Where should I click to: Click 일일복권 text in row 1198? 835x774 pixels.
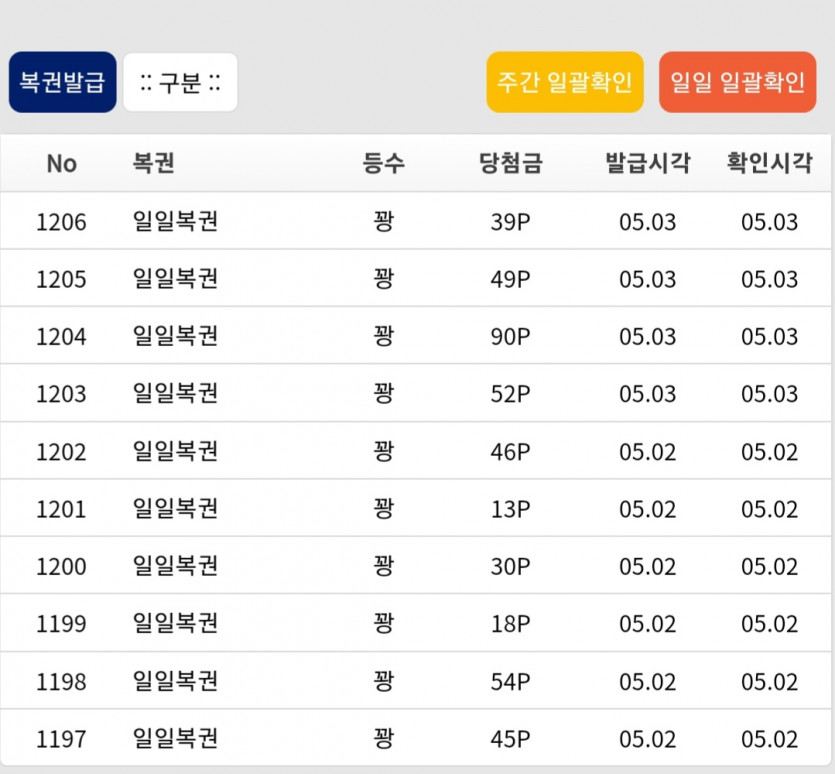[x=175, y=681]
